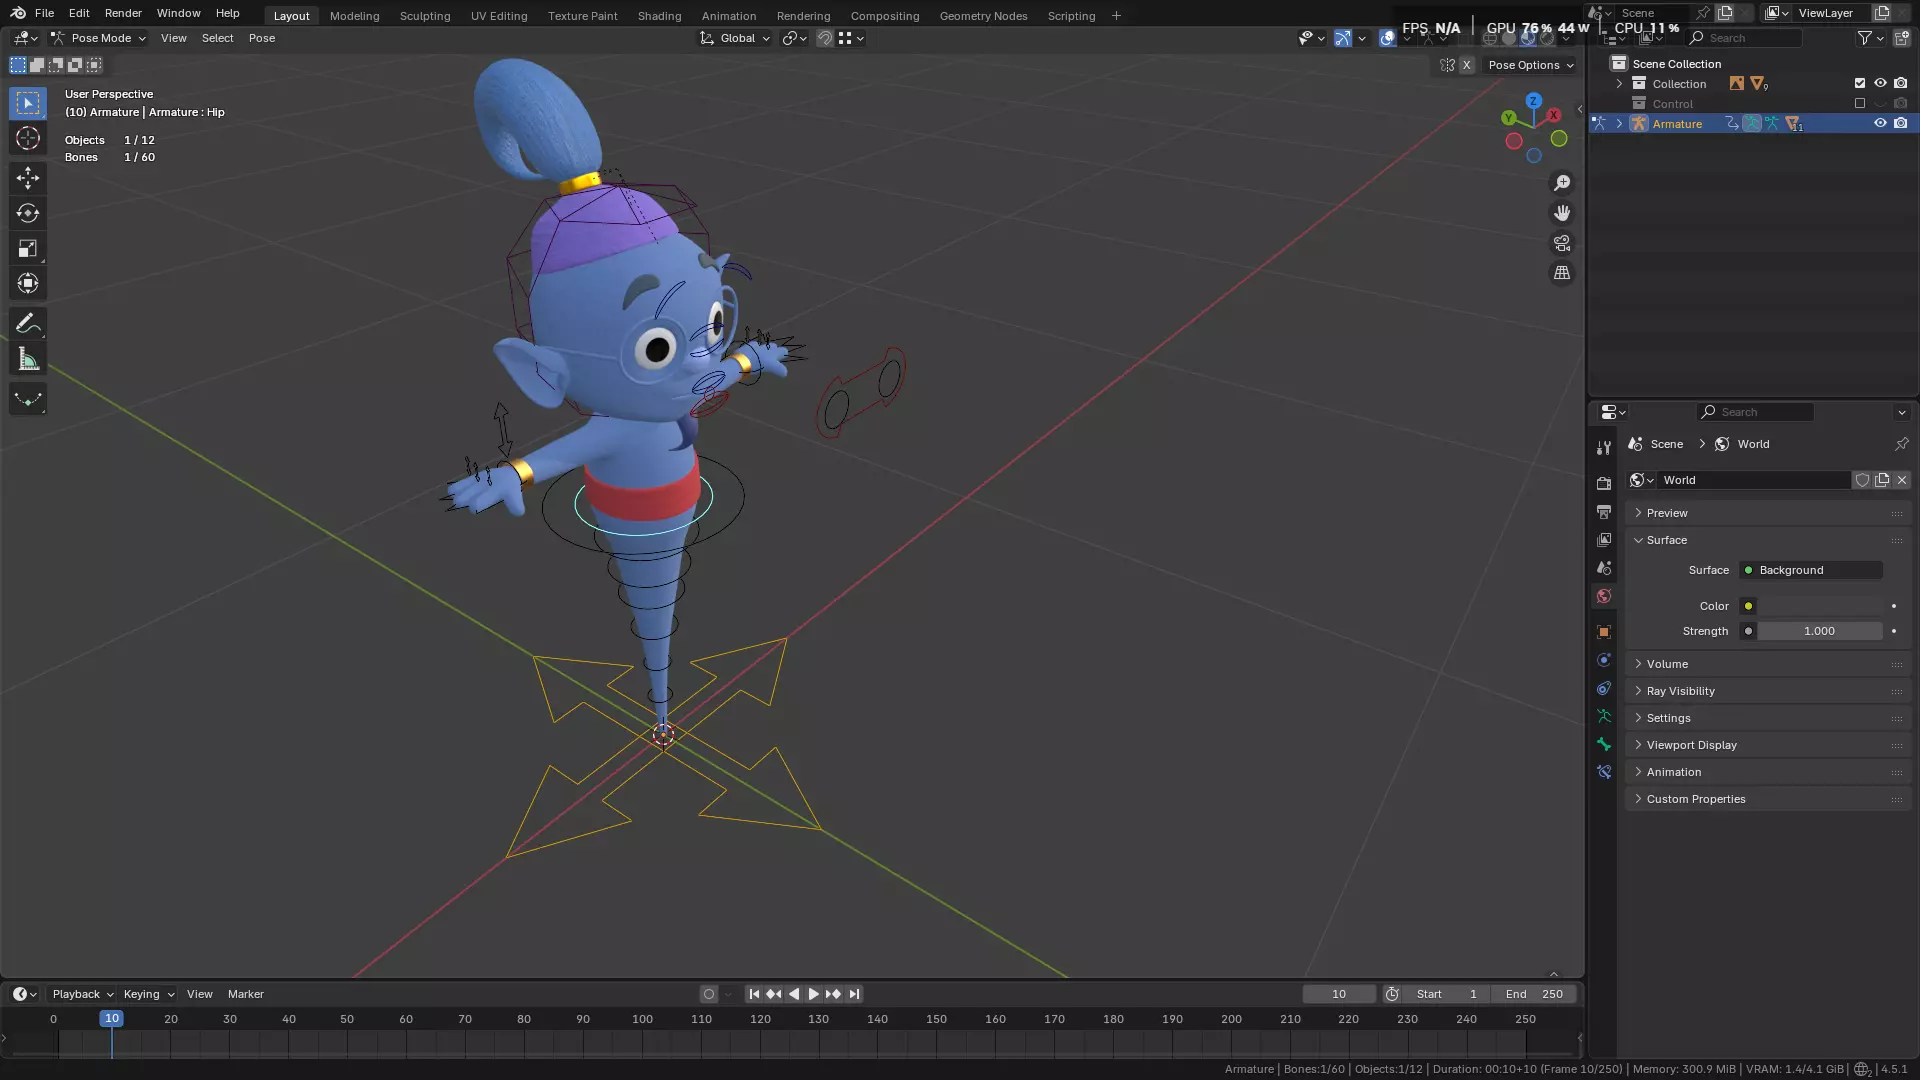Screen dimensions: 1920x1080
Task: Open the Render properties tab
Action: point(1604,483)
